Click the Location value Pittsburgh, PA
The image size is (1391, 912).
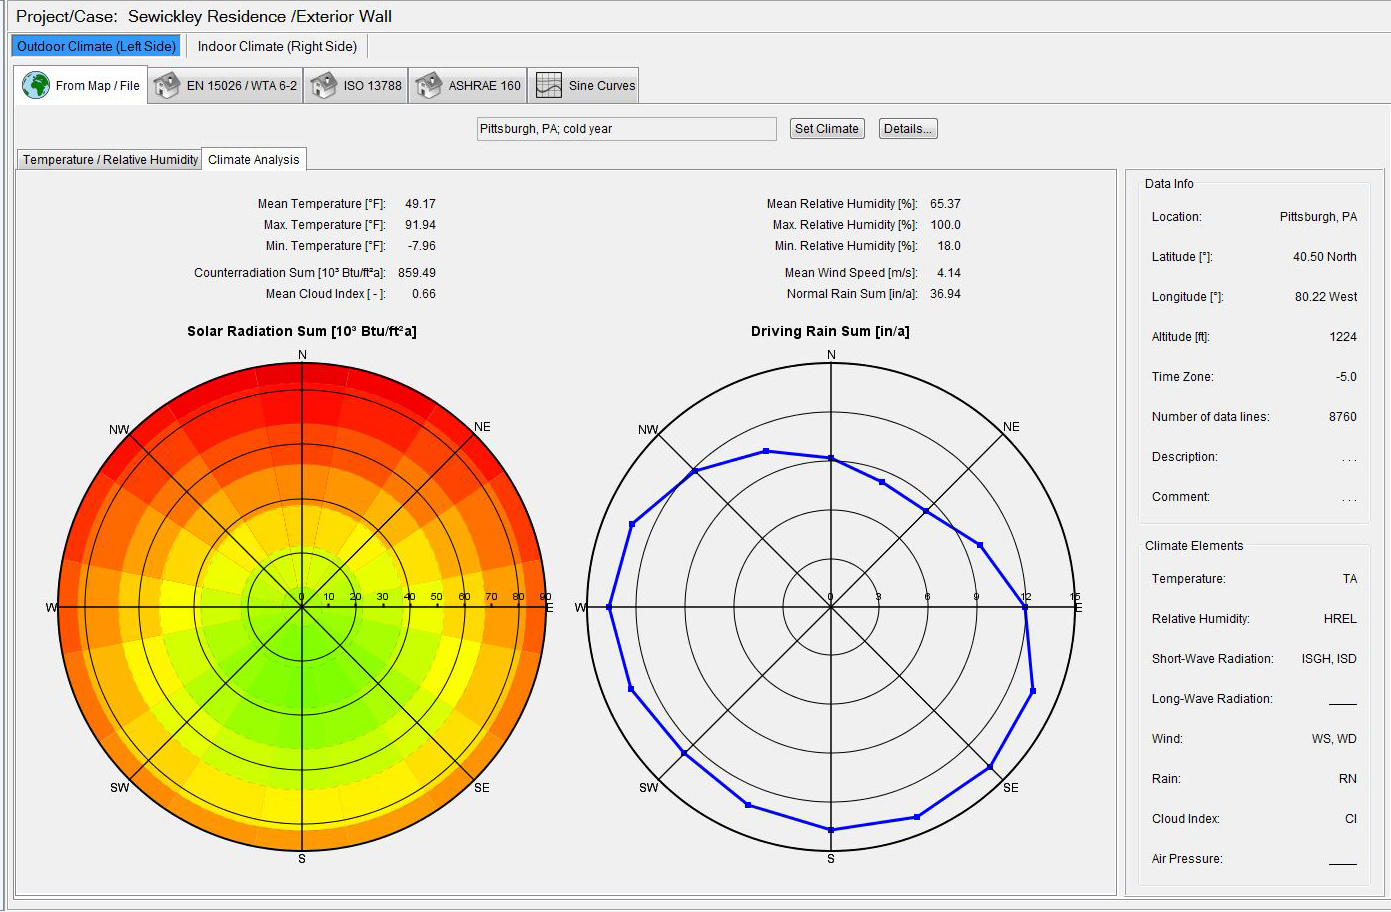(1318, 217)
